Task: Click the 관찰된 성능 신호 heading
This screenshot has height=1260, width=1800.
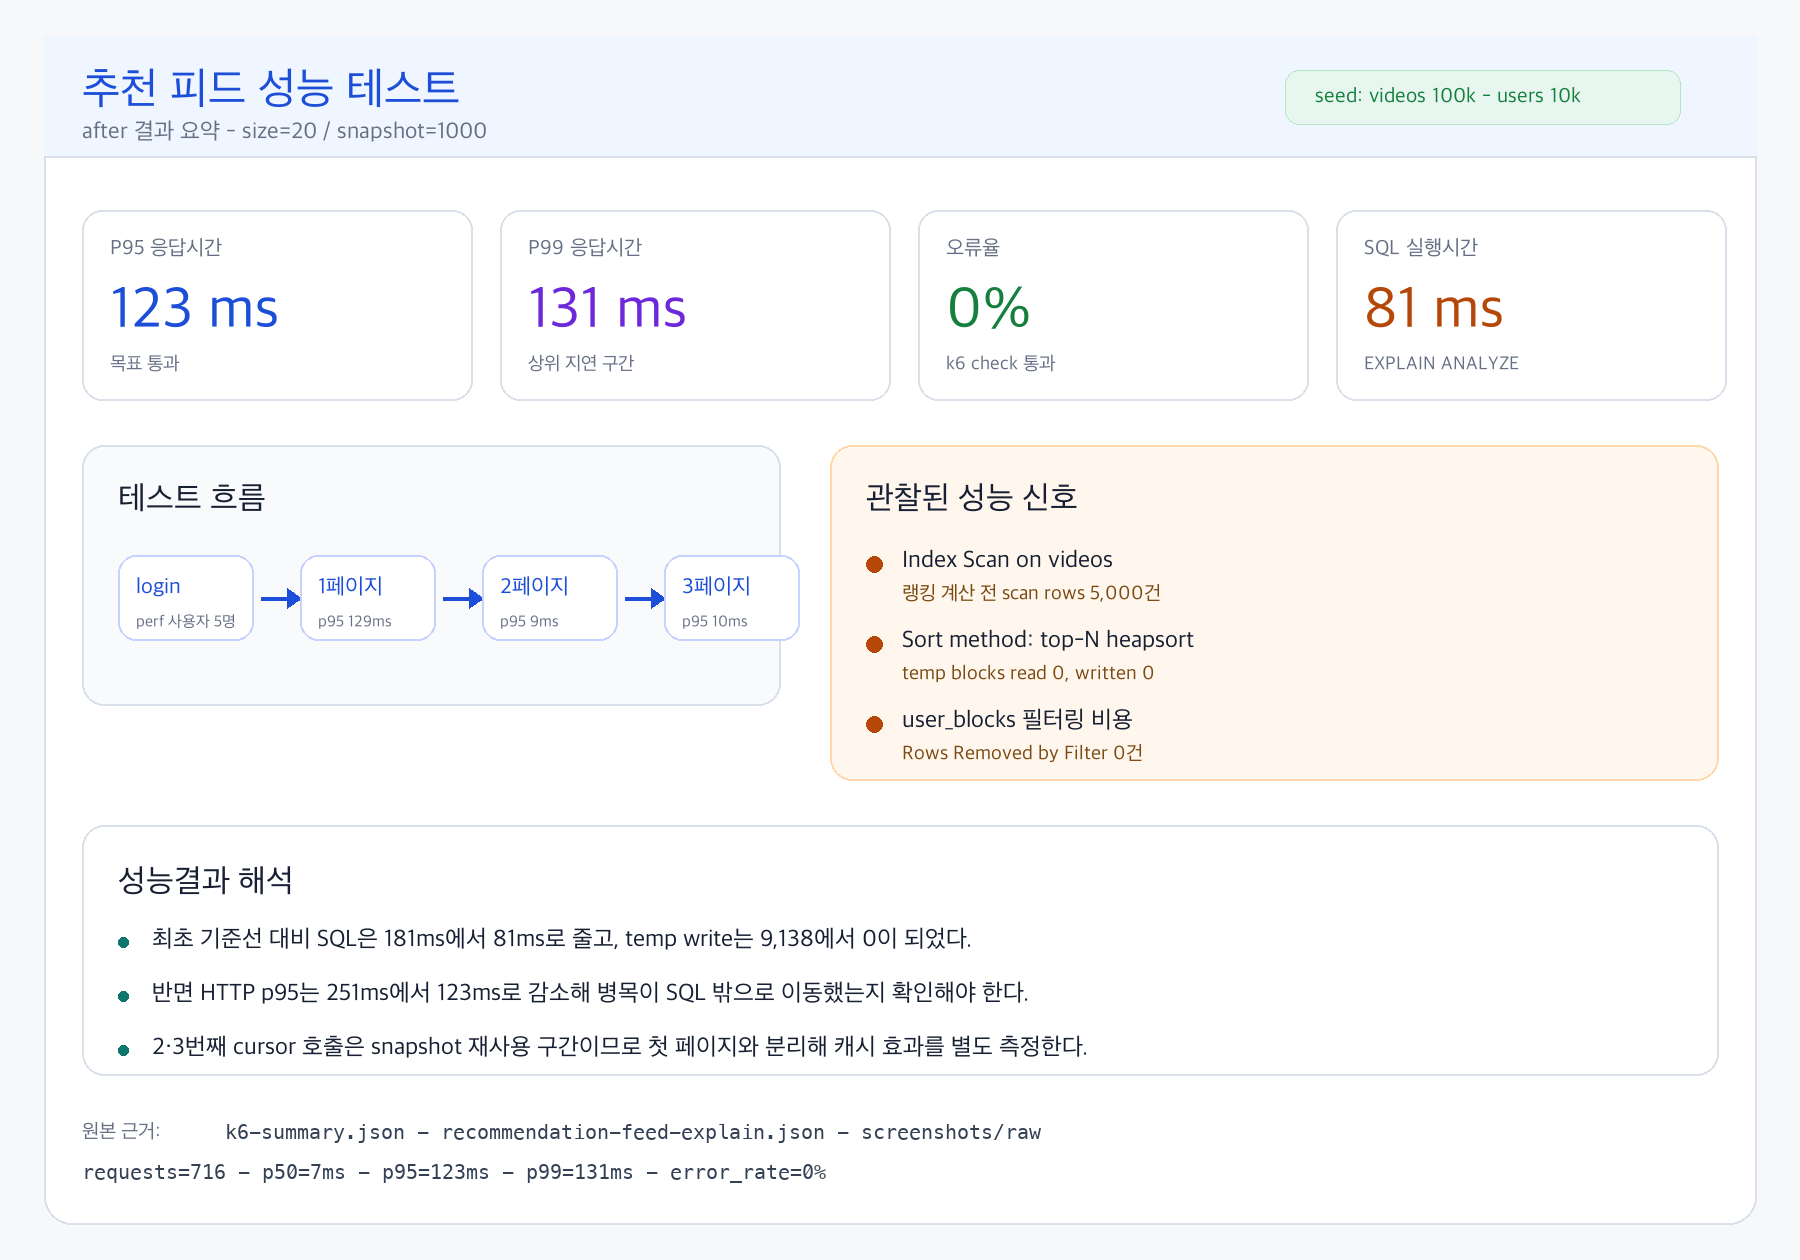Action: [971, 497]
